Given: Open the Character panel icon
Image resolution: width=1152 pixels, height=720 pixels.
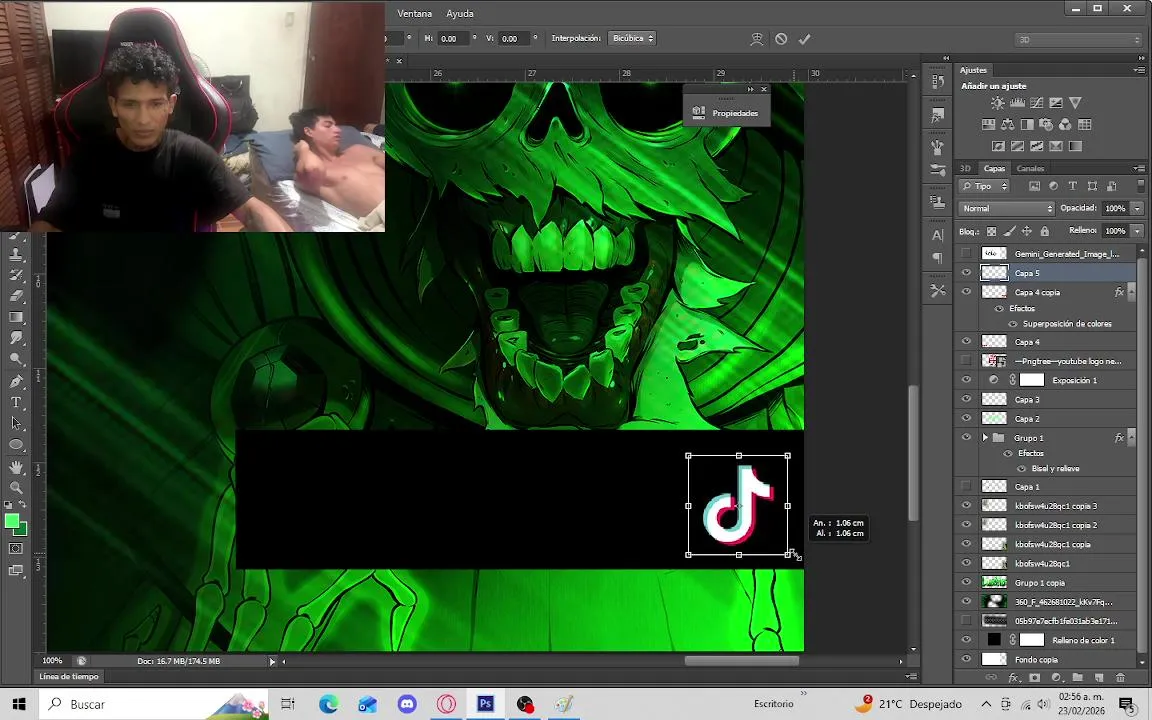Looking at the screenshot, I should pyautogui.click(x=937, y=236).
